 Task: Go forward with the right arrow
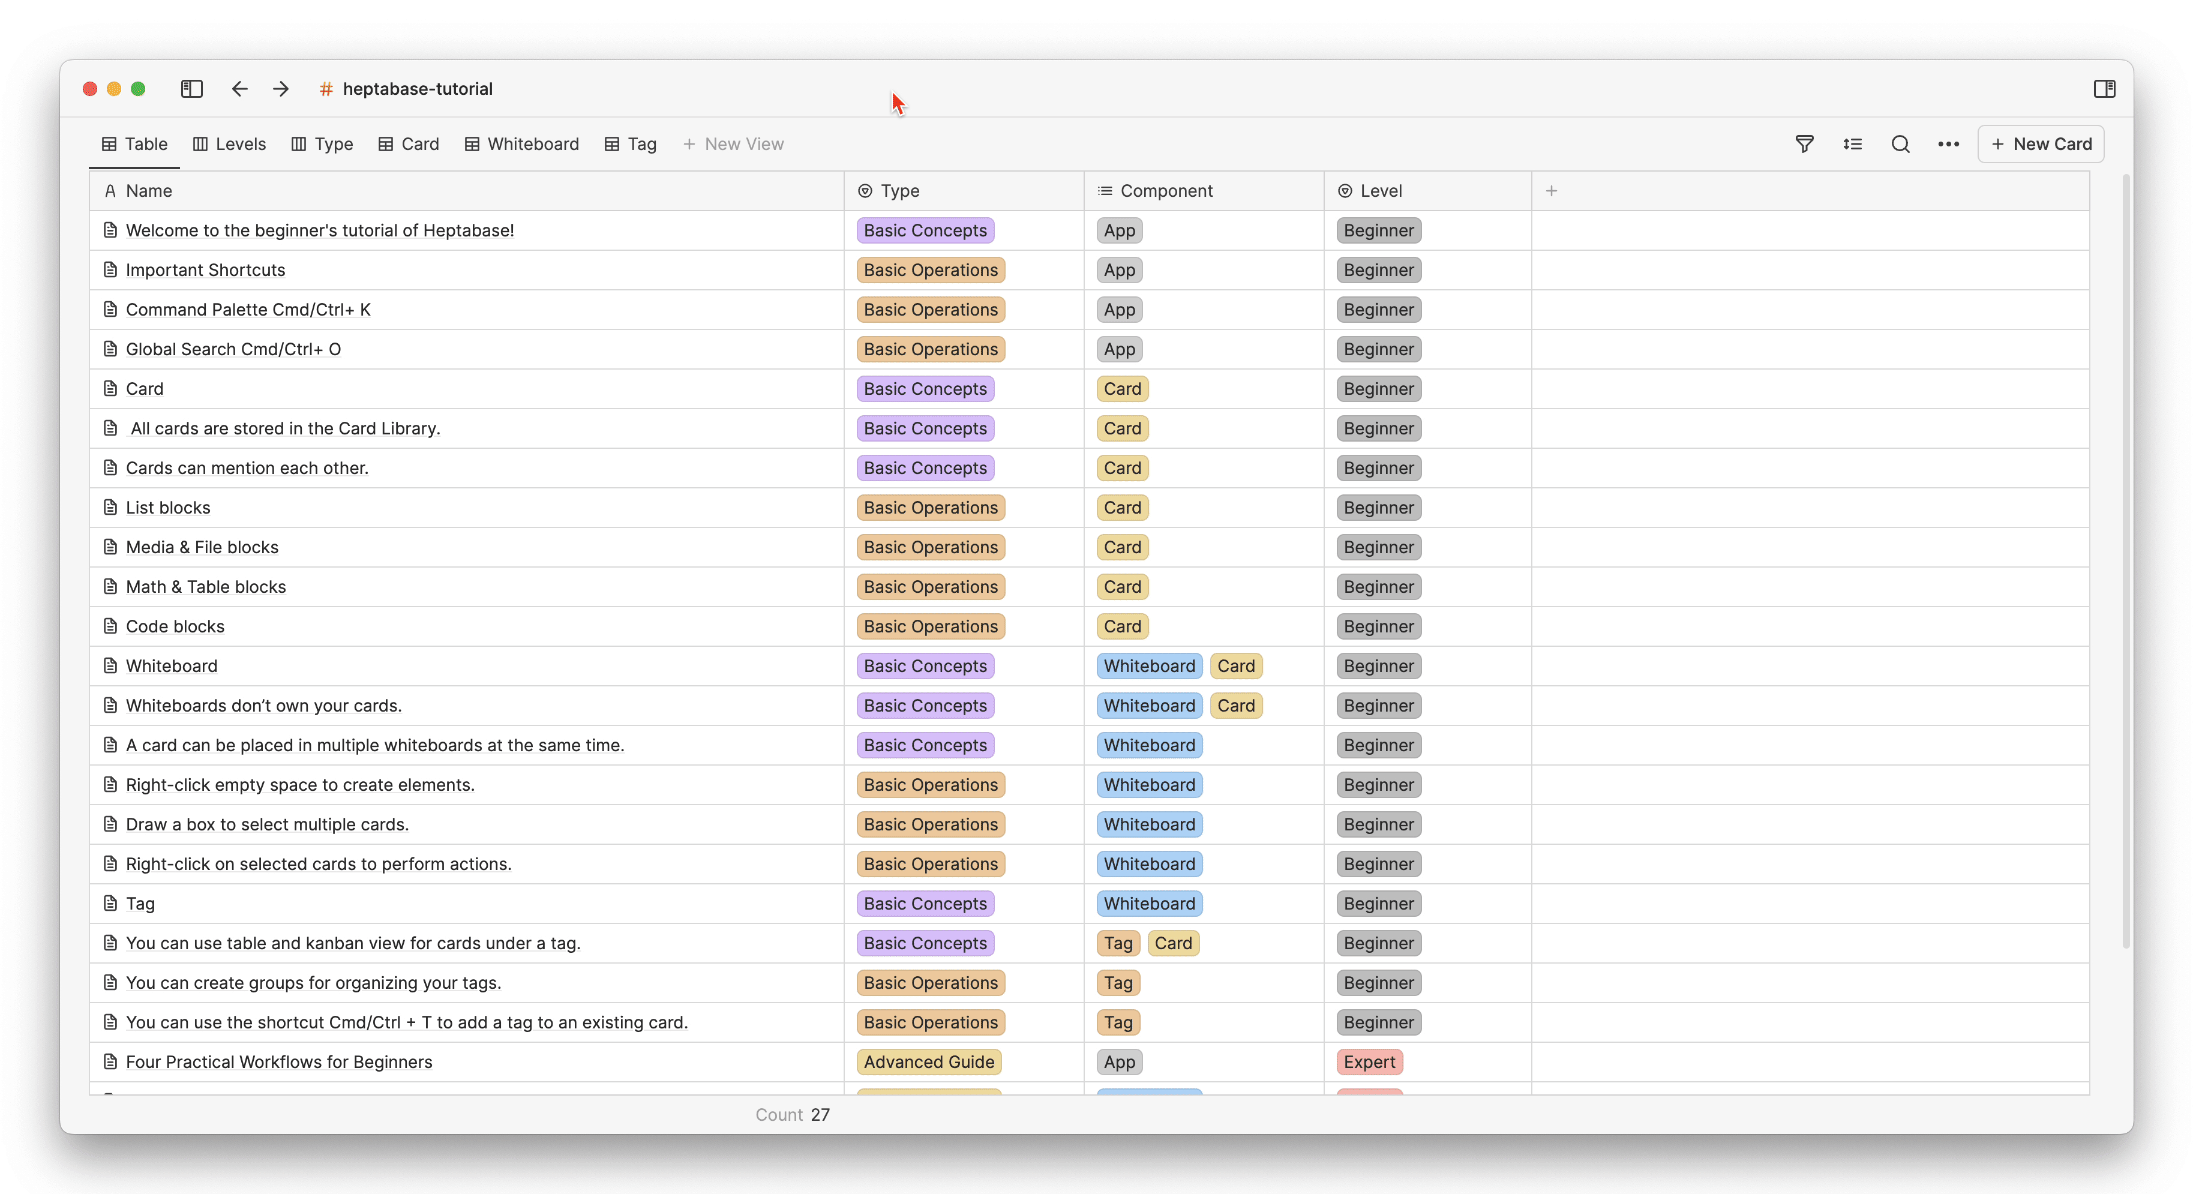(x=281, y=89)
